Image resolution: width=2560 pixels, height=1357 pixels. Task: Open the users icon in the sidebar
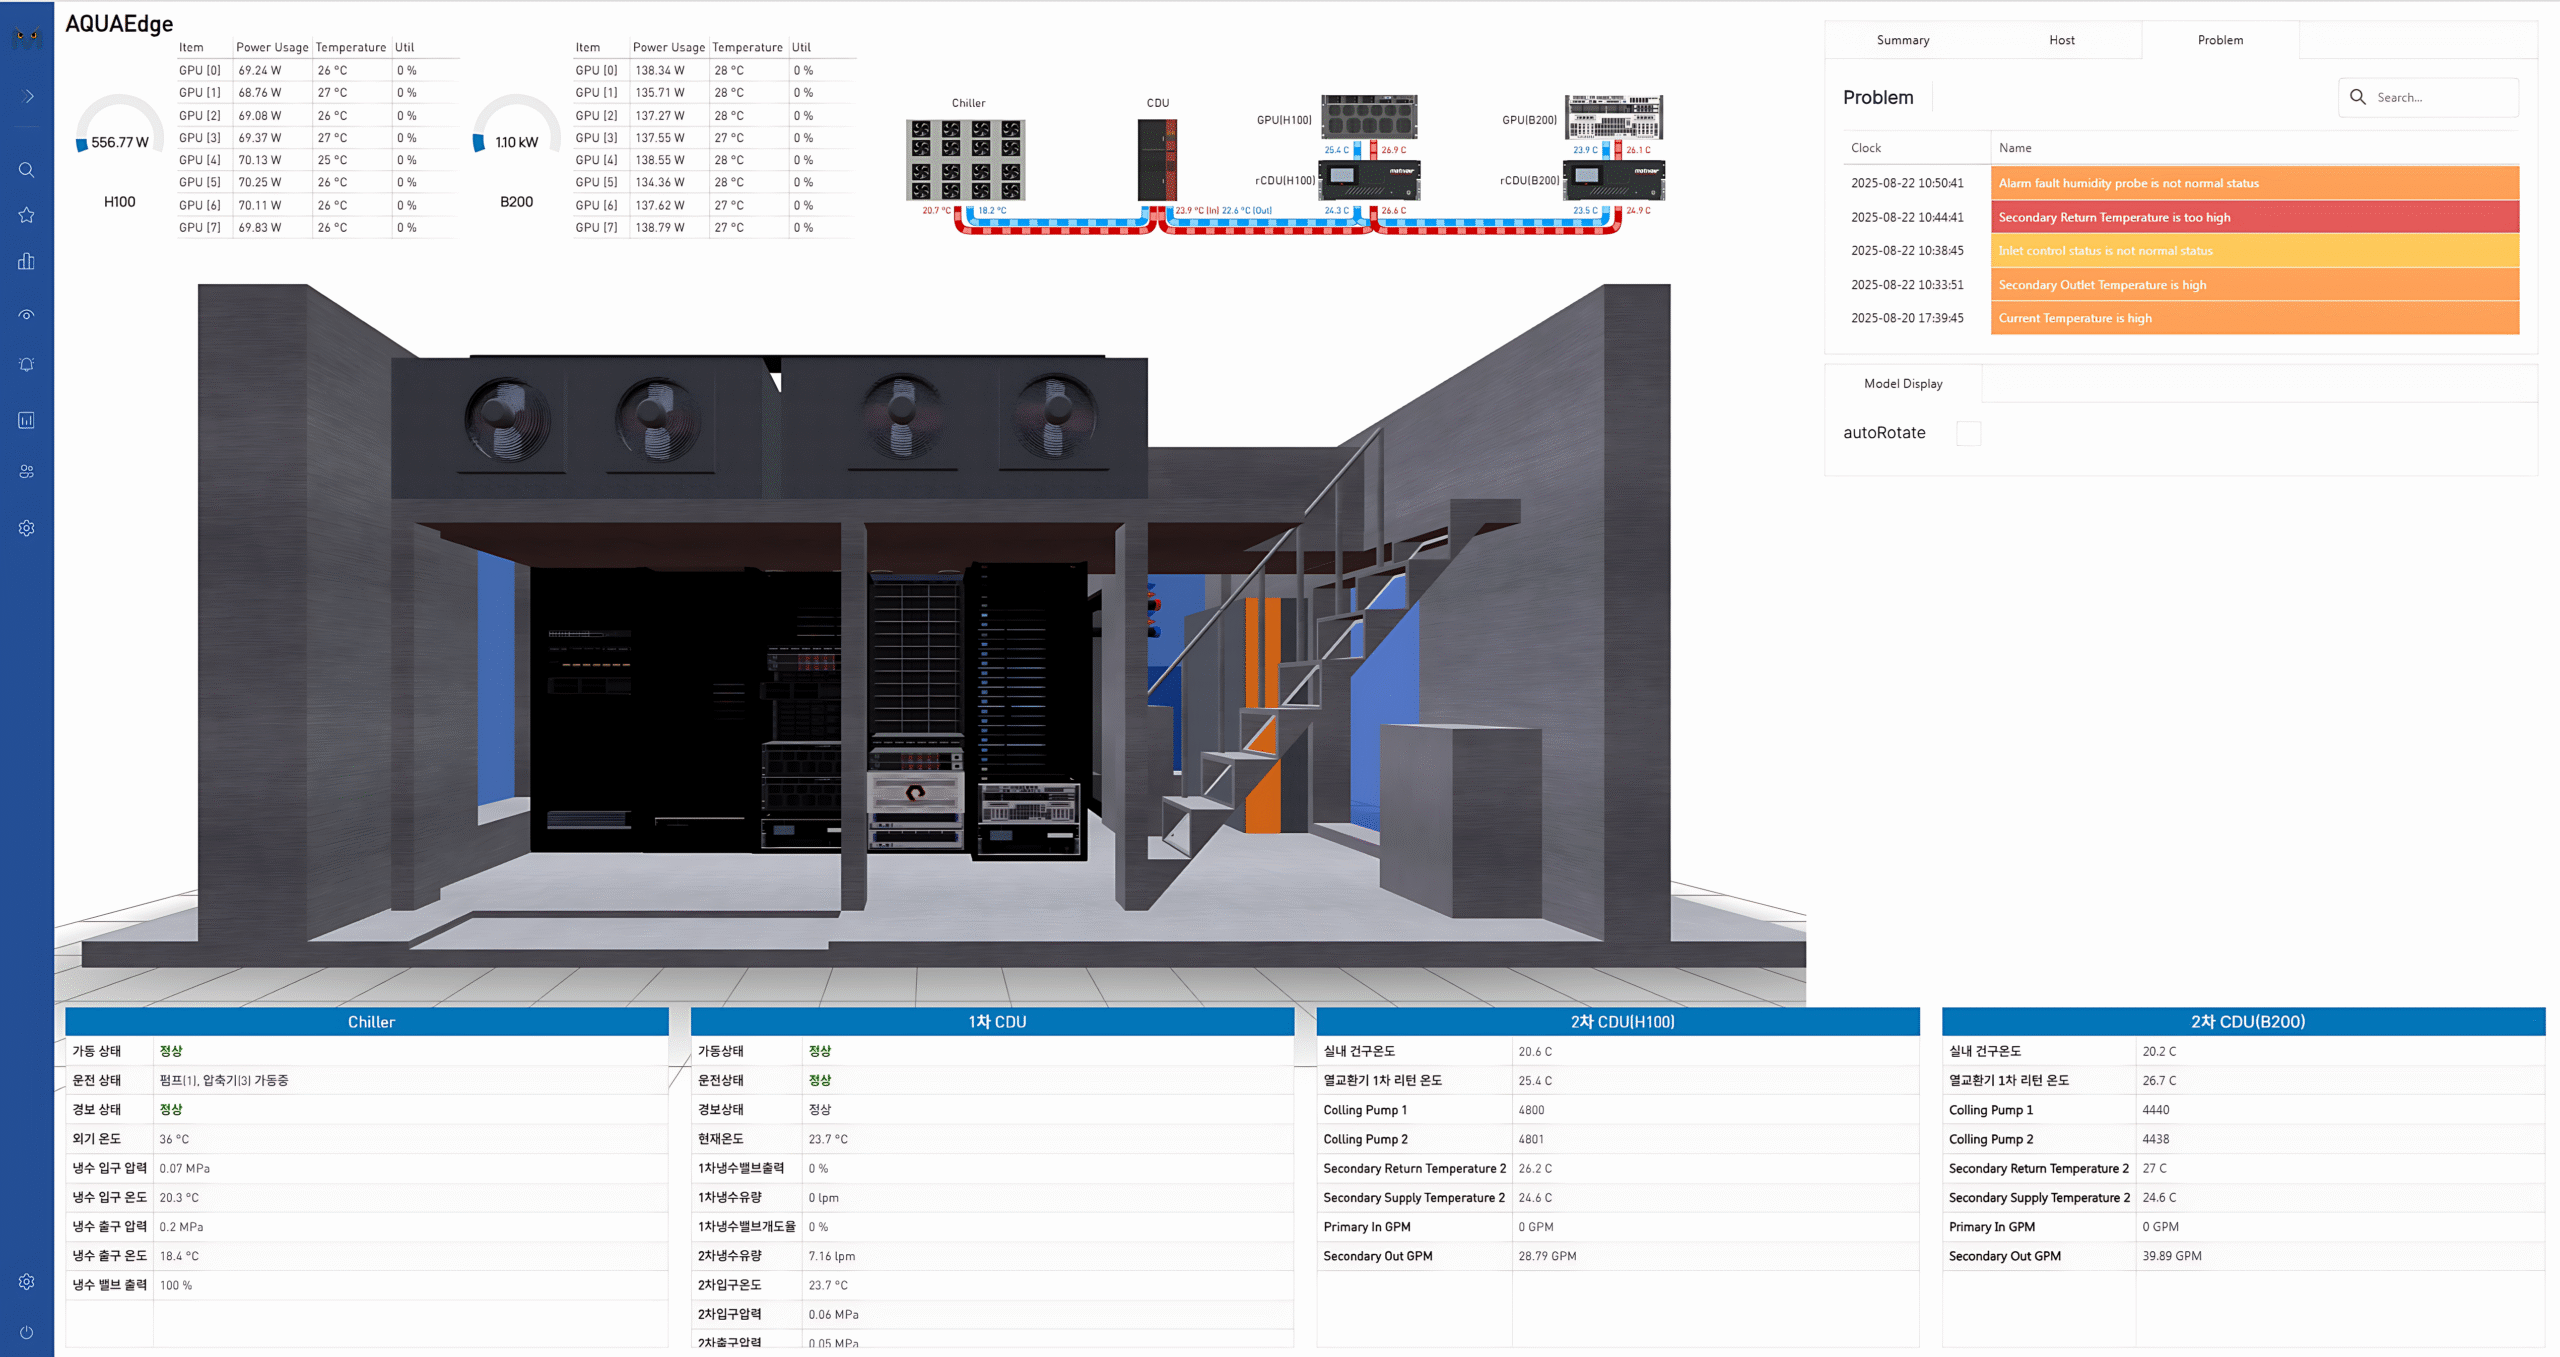coord(27,471)
